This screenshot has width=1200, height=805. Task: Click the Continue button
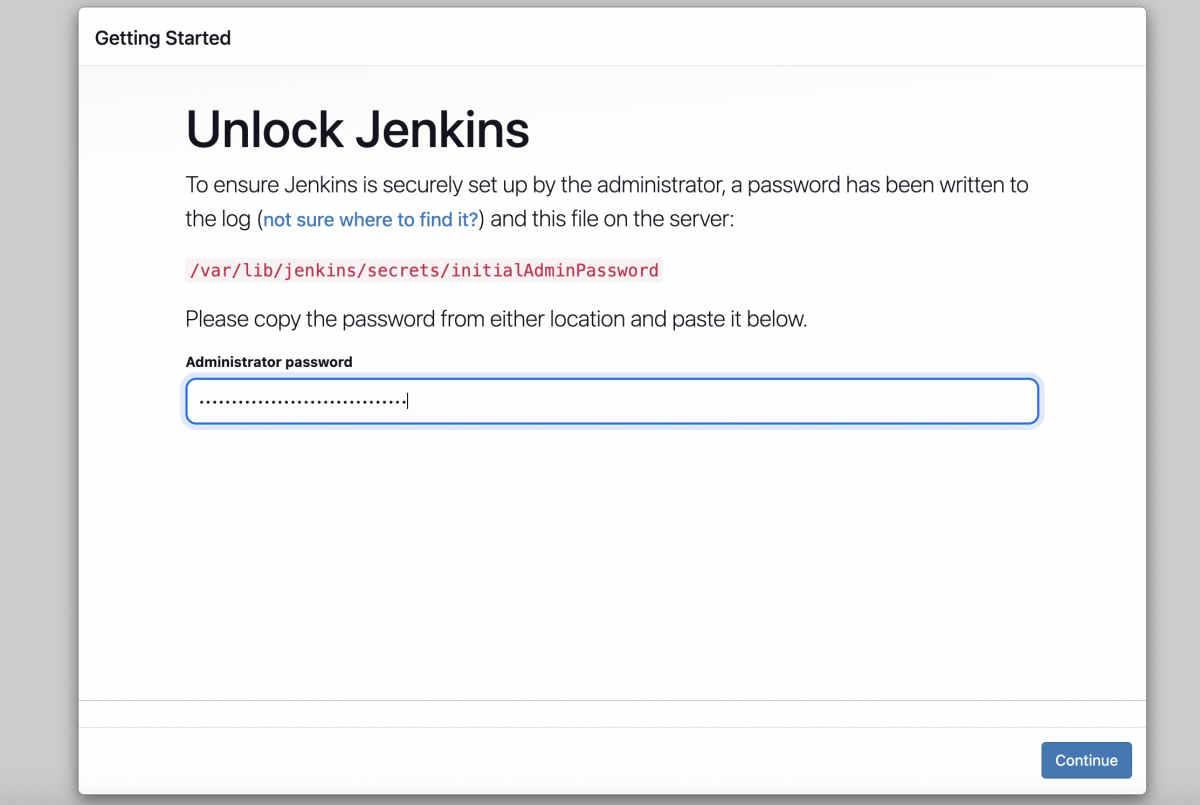1086,760
